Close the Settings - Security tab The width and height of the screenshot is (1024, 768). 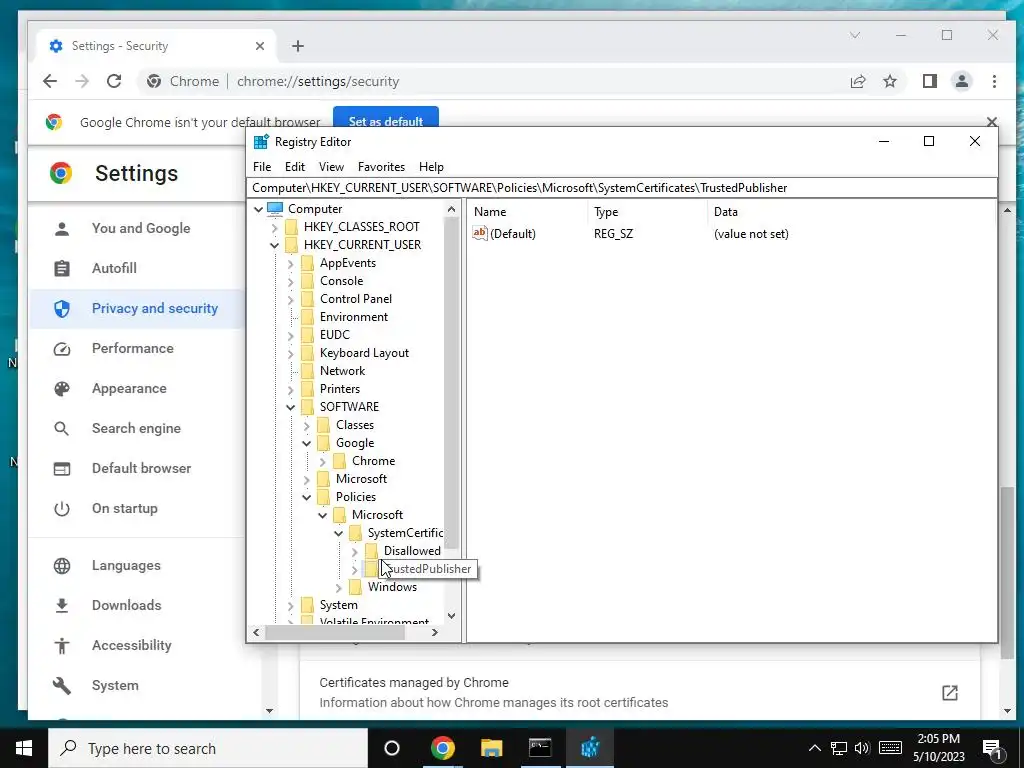260,46
